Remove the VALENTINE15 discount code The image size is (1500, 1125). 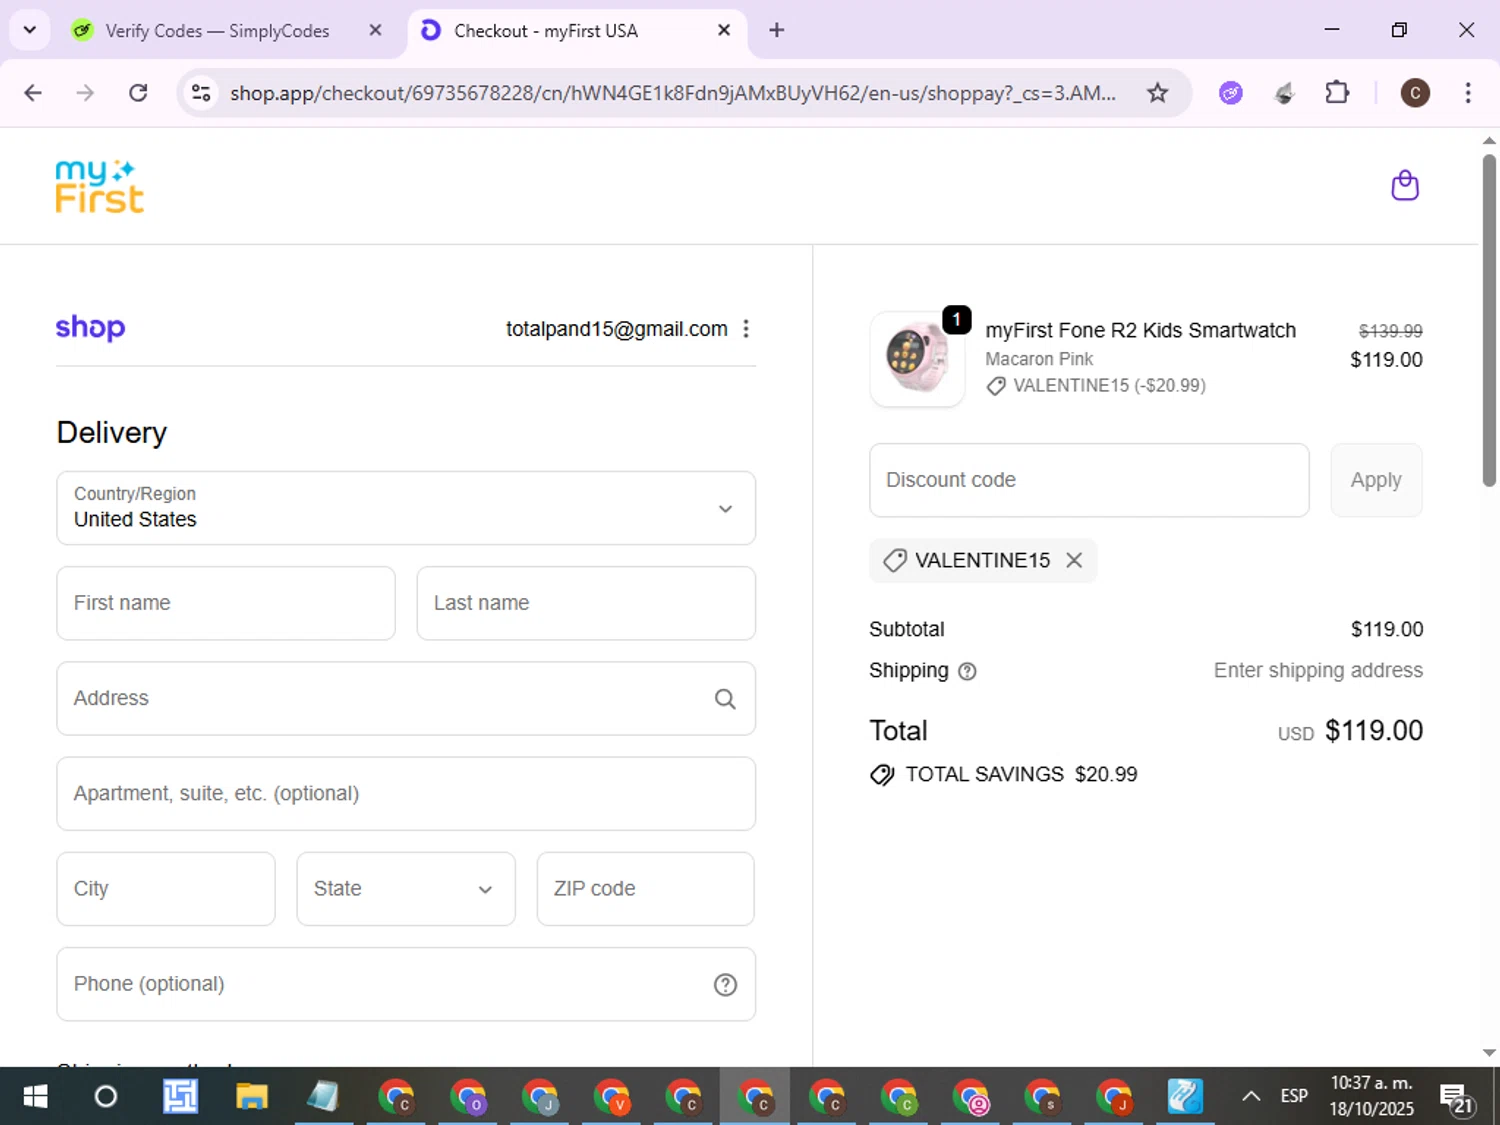pos(1074,560)
